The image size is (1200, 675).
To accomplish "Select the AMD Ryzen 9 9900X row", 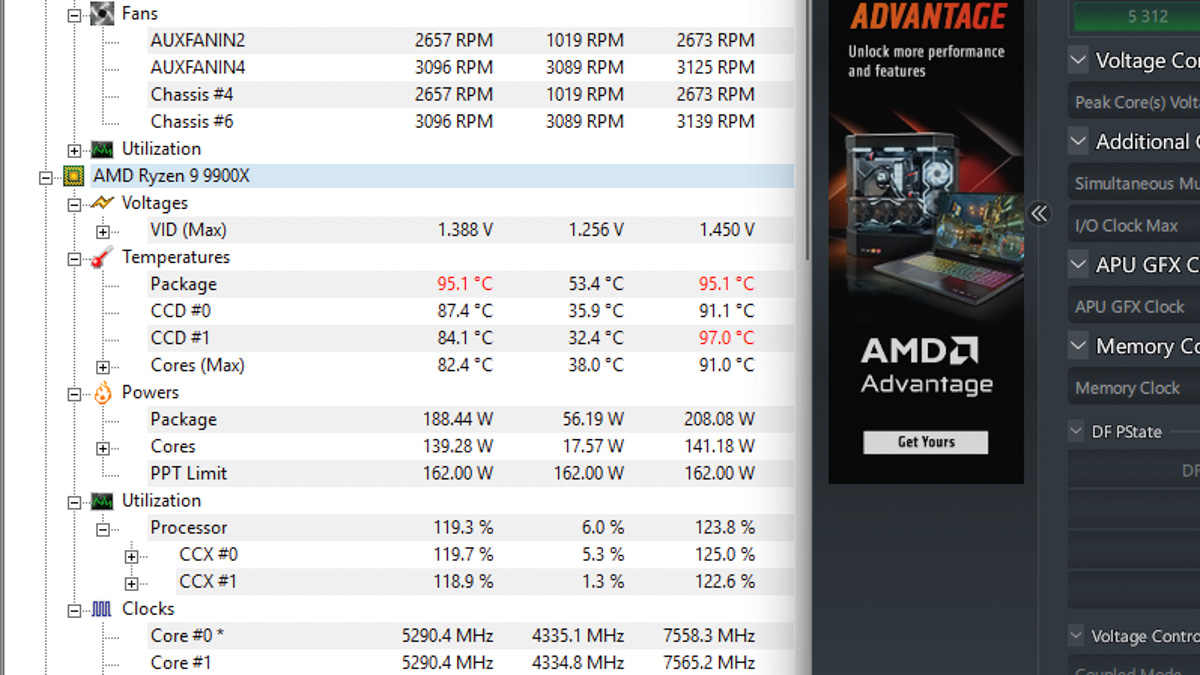I will 443,176.
